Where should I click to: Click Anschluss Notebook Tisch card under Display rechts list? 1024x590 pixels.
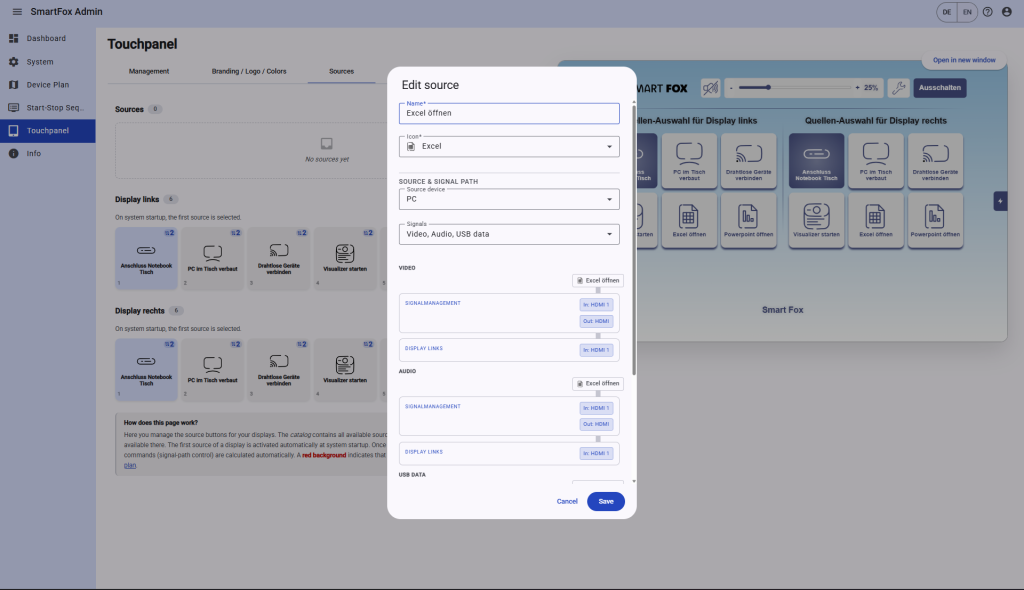pyautogui.click(x=146, y=370)
